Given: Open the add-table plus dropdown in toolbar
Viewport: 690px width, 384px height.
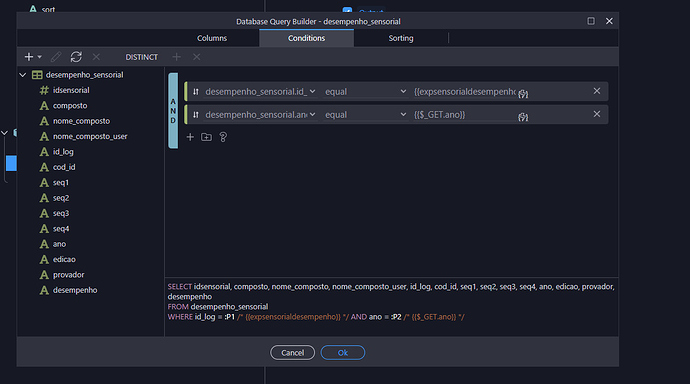Looking at the screenshot, I should pos(33,57).
